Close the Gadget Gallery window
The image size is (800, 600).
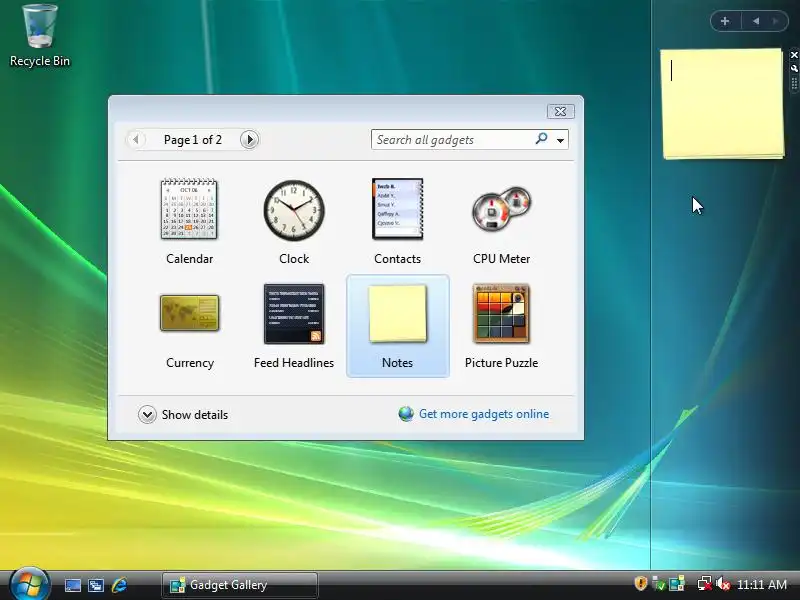560,111
